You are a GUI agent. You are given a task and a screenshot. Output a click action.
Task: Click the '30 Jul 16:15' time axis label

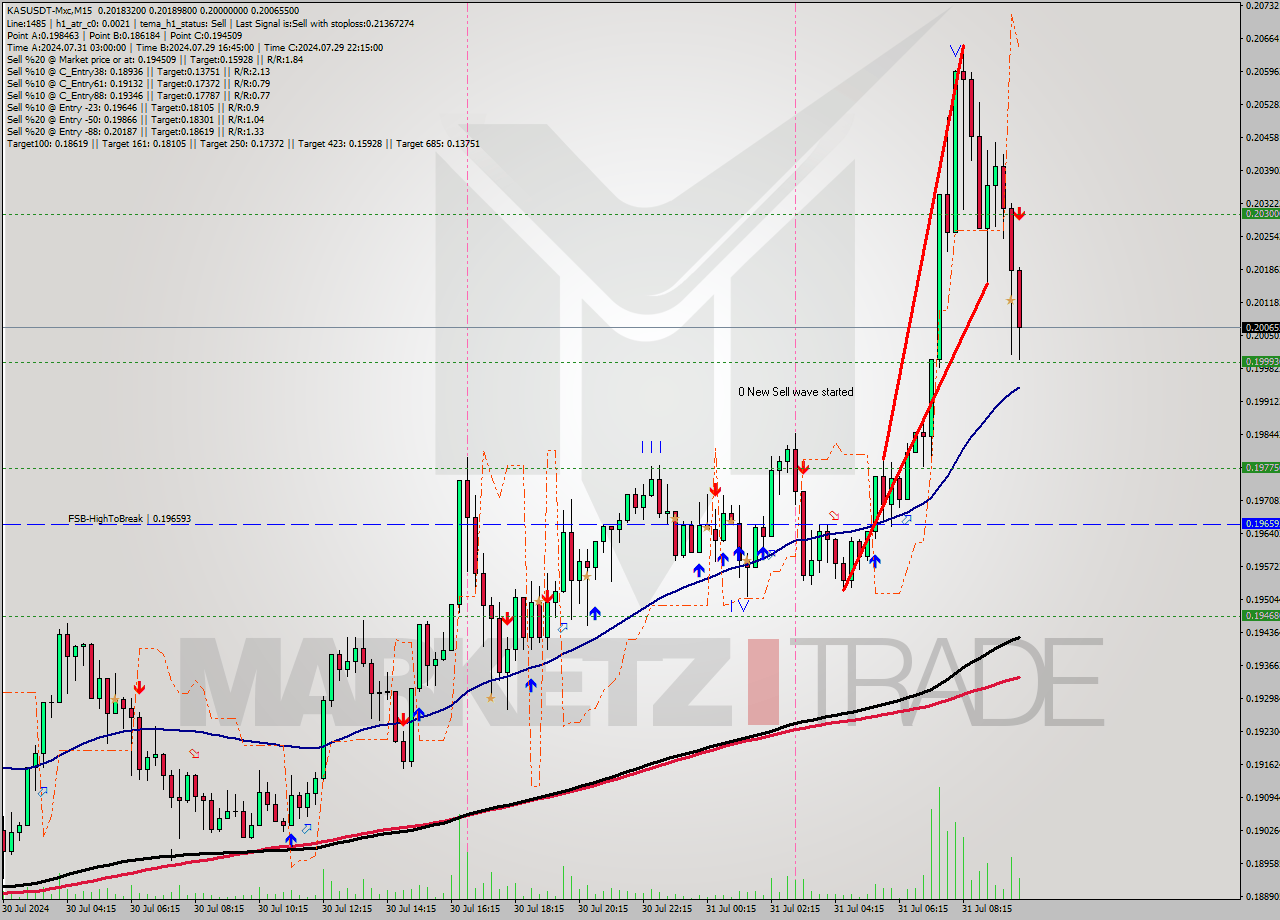click(x=475, y=910)
